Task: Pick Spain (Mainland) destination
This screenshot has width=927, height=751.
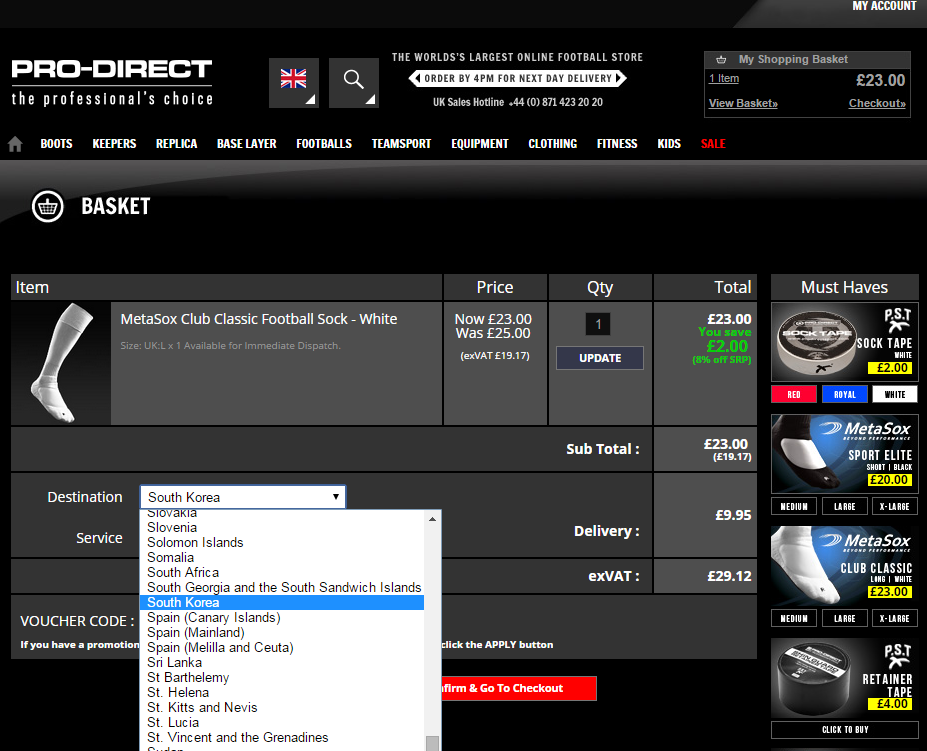Action: (x=281, y=633)
